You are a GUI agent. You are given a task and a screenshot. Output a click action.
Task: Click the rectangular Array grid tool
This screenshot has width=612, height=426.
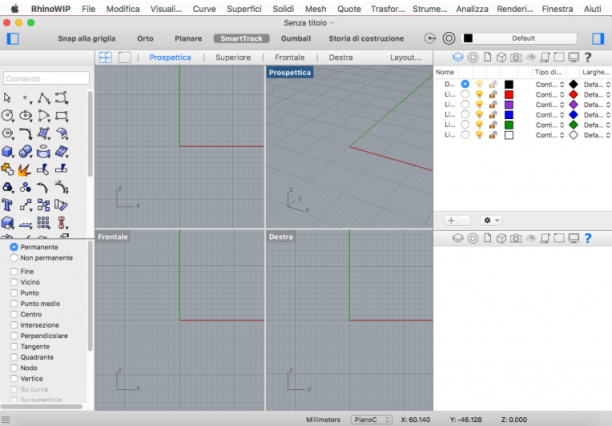[43, 223]
